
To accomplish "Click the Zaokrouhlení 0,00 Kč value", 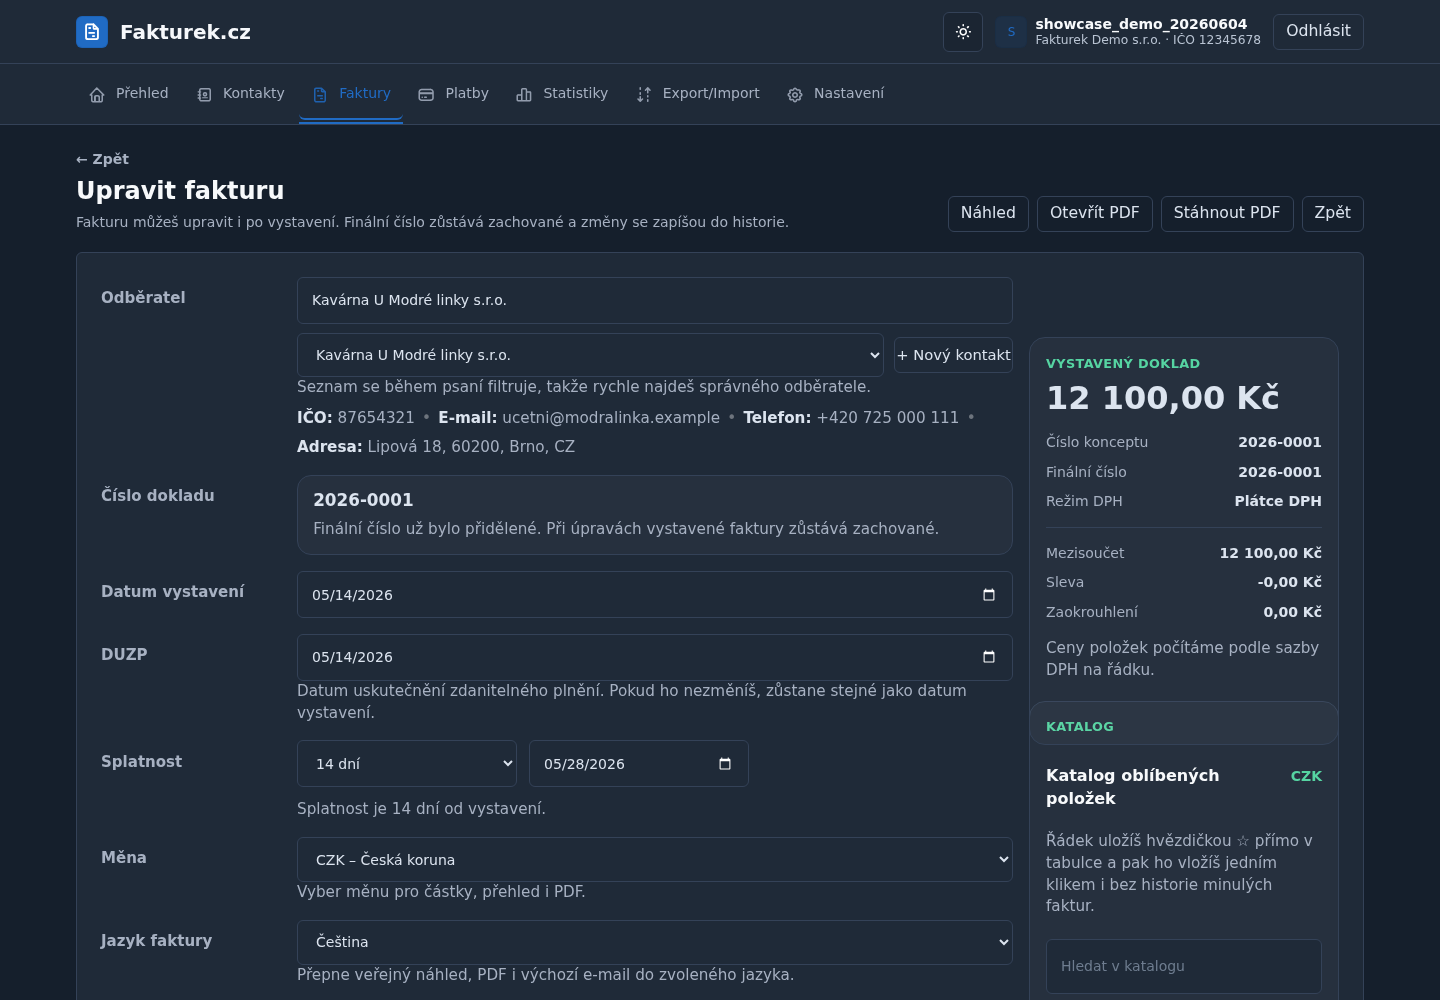I will click(x=1292, y=612).
